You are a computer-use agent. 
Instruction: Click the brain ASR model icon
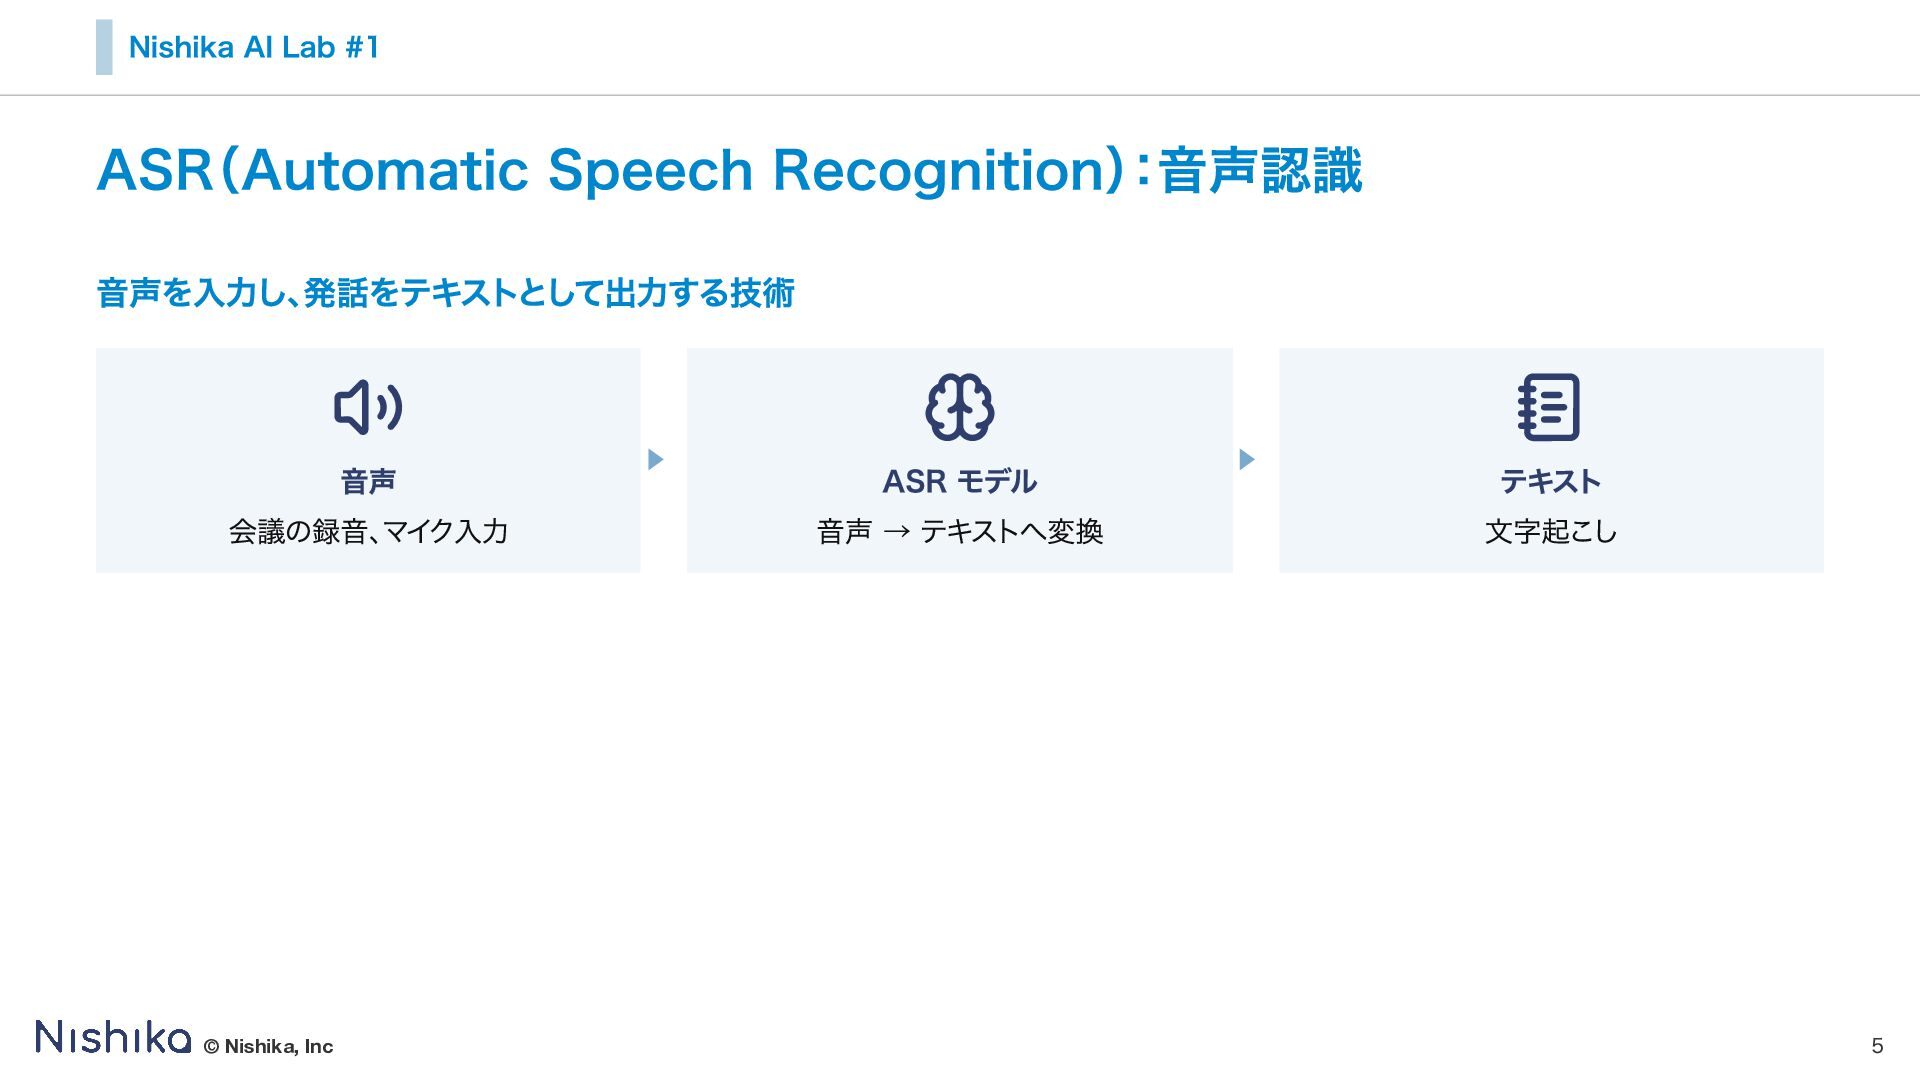pyautogui.click(x=959, y=407)
